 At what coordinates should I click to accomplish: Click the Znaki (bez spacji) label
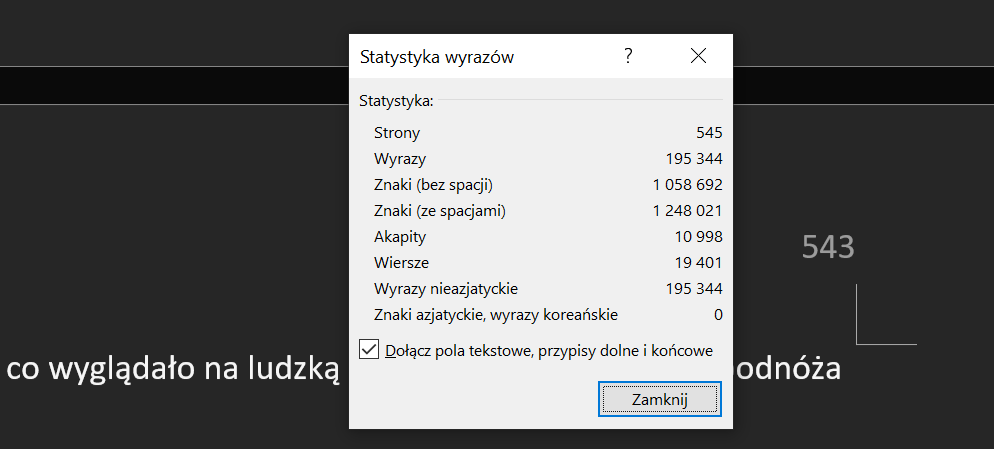434,184
